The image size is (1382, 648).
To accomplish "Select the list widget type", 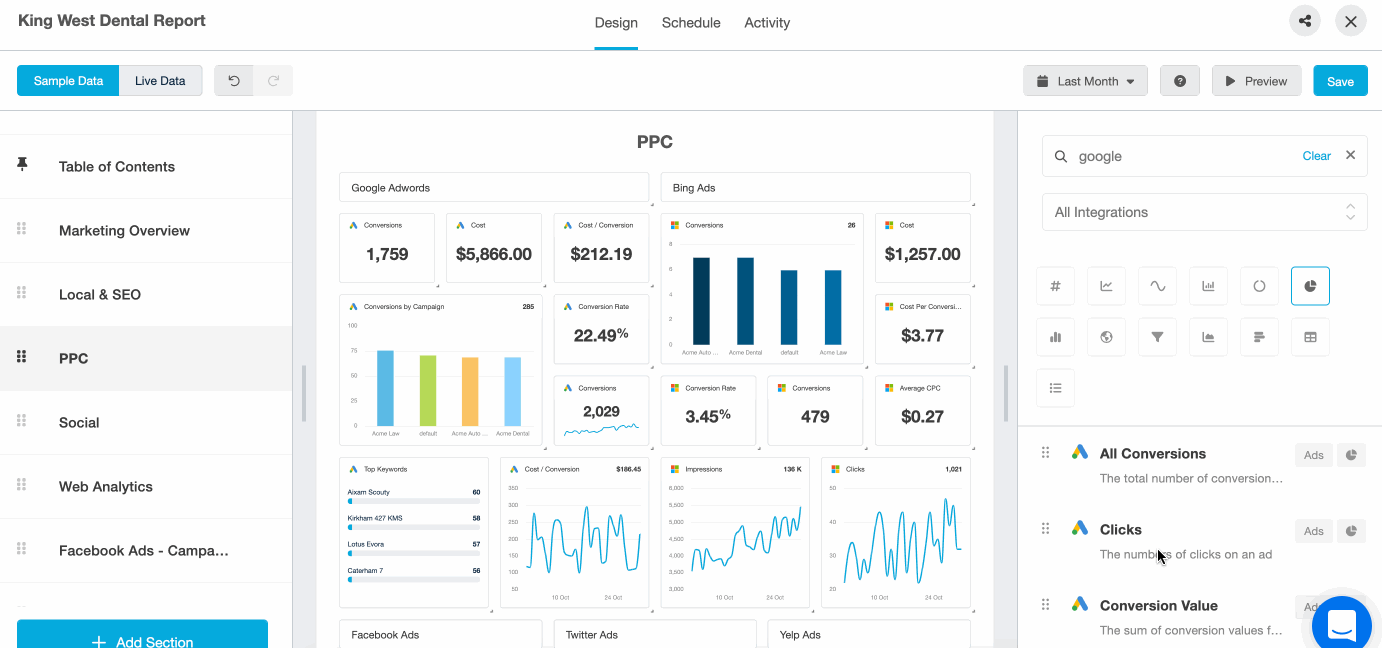I will [1056, 388].
